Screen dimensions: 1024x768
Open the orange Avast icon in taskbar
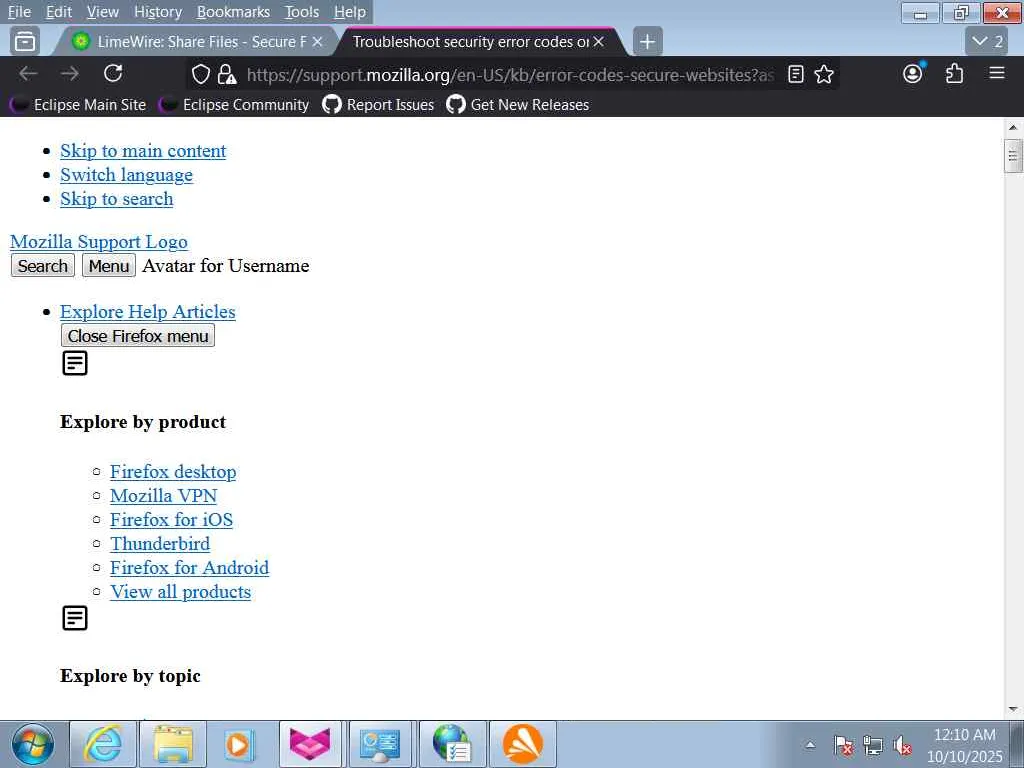(x=522, y=744)
